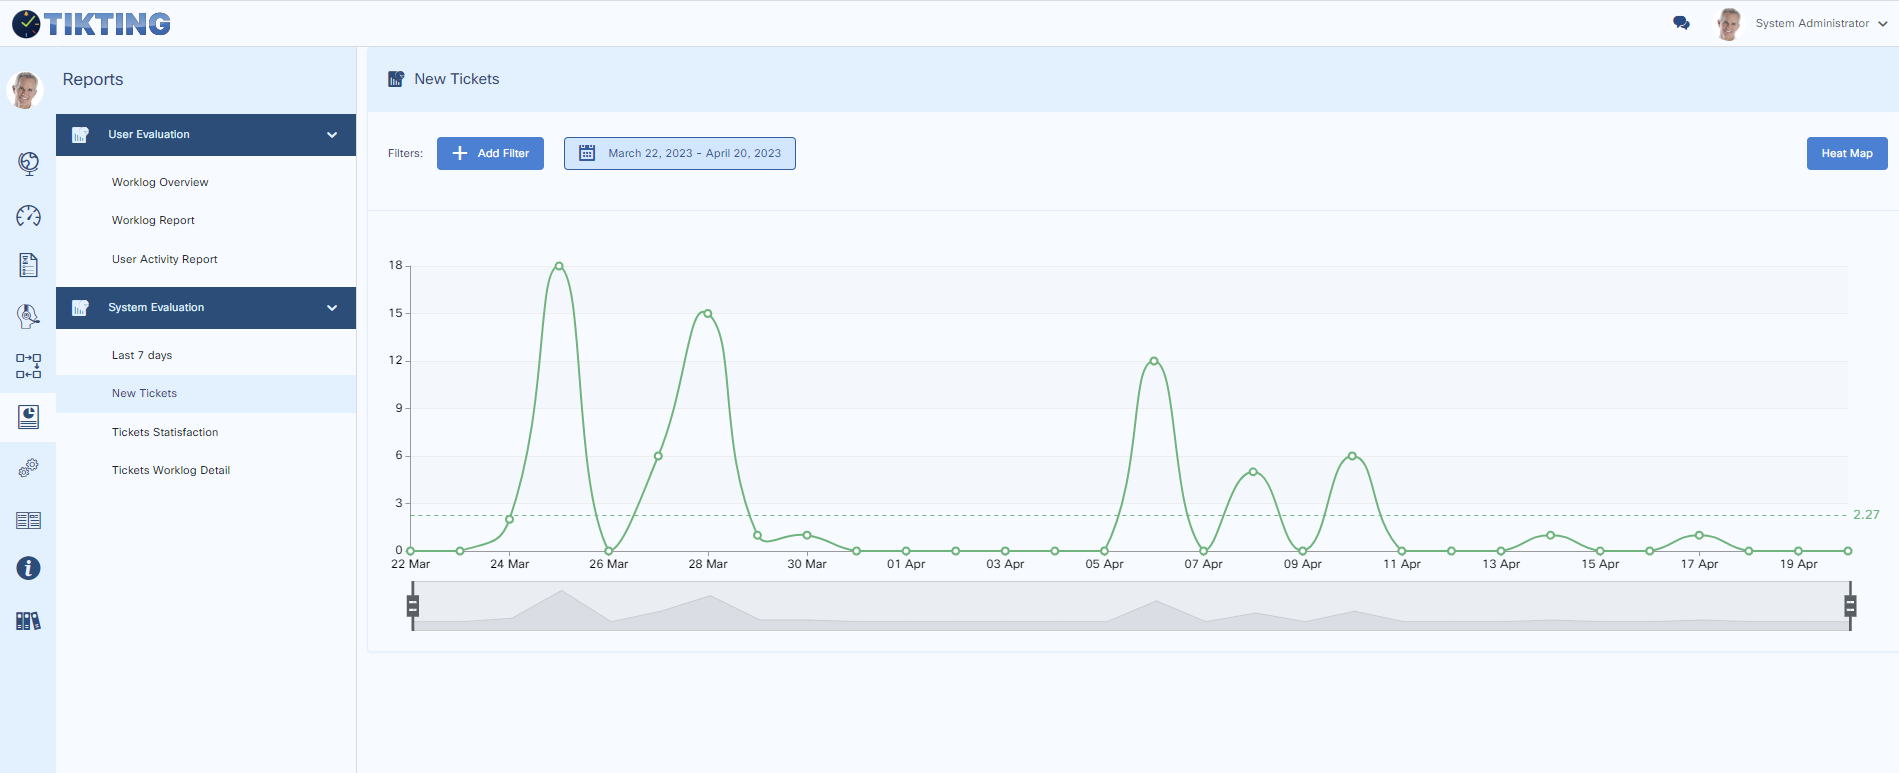This screenshot has width=1899, height=773.
Task: Click the workflow boxes-and-arrows icon
Action: 28,366
